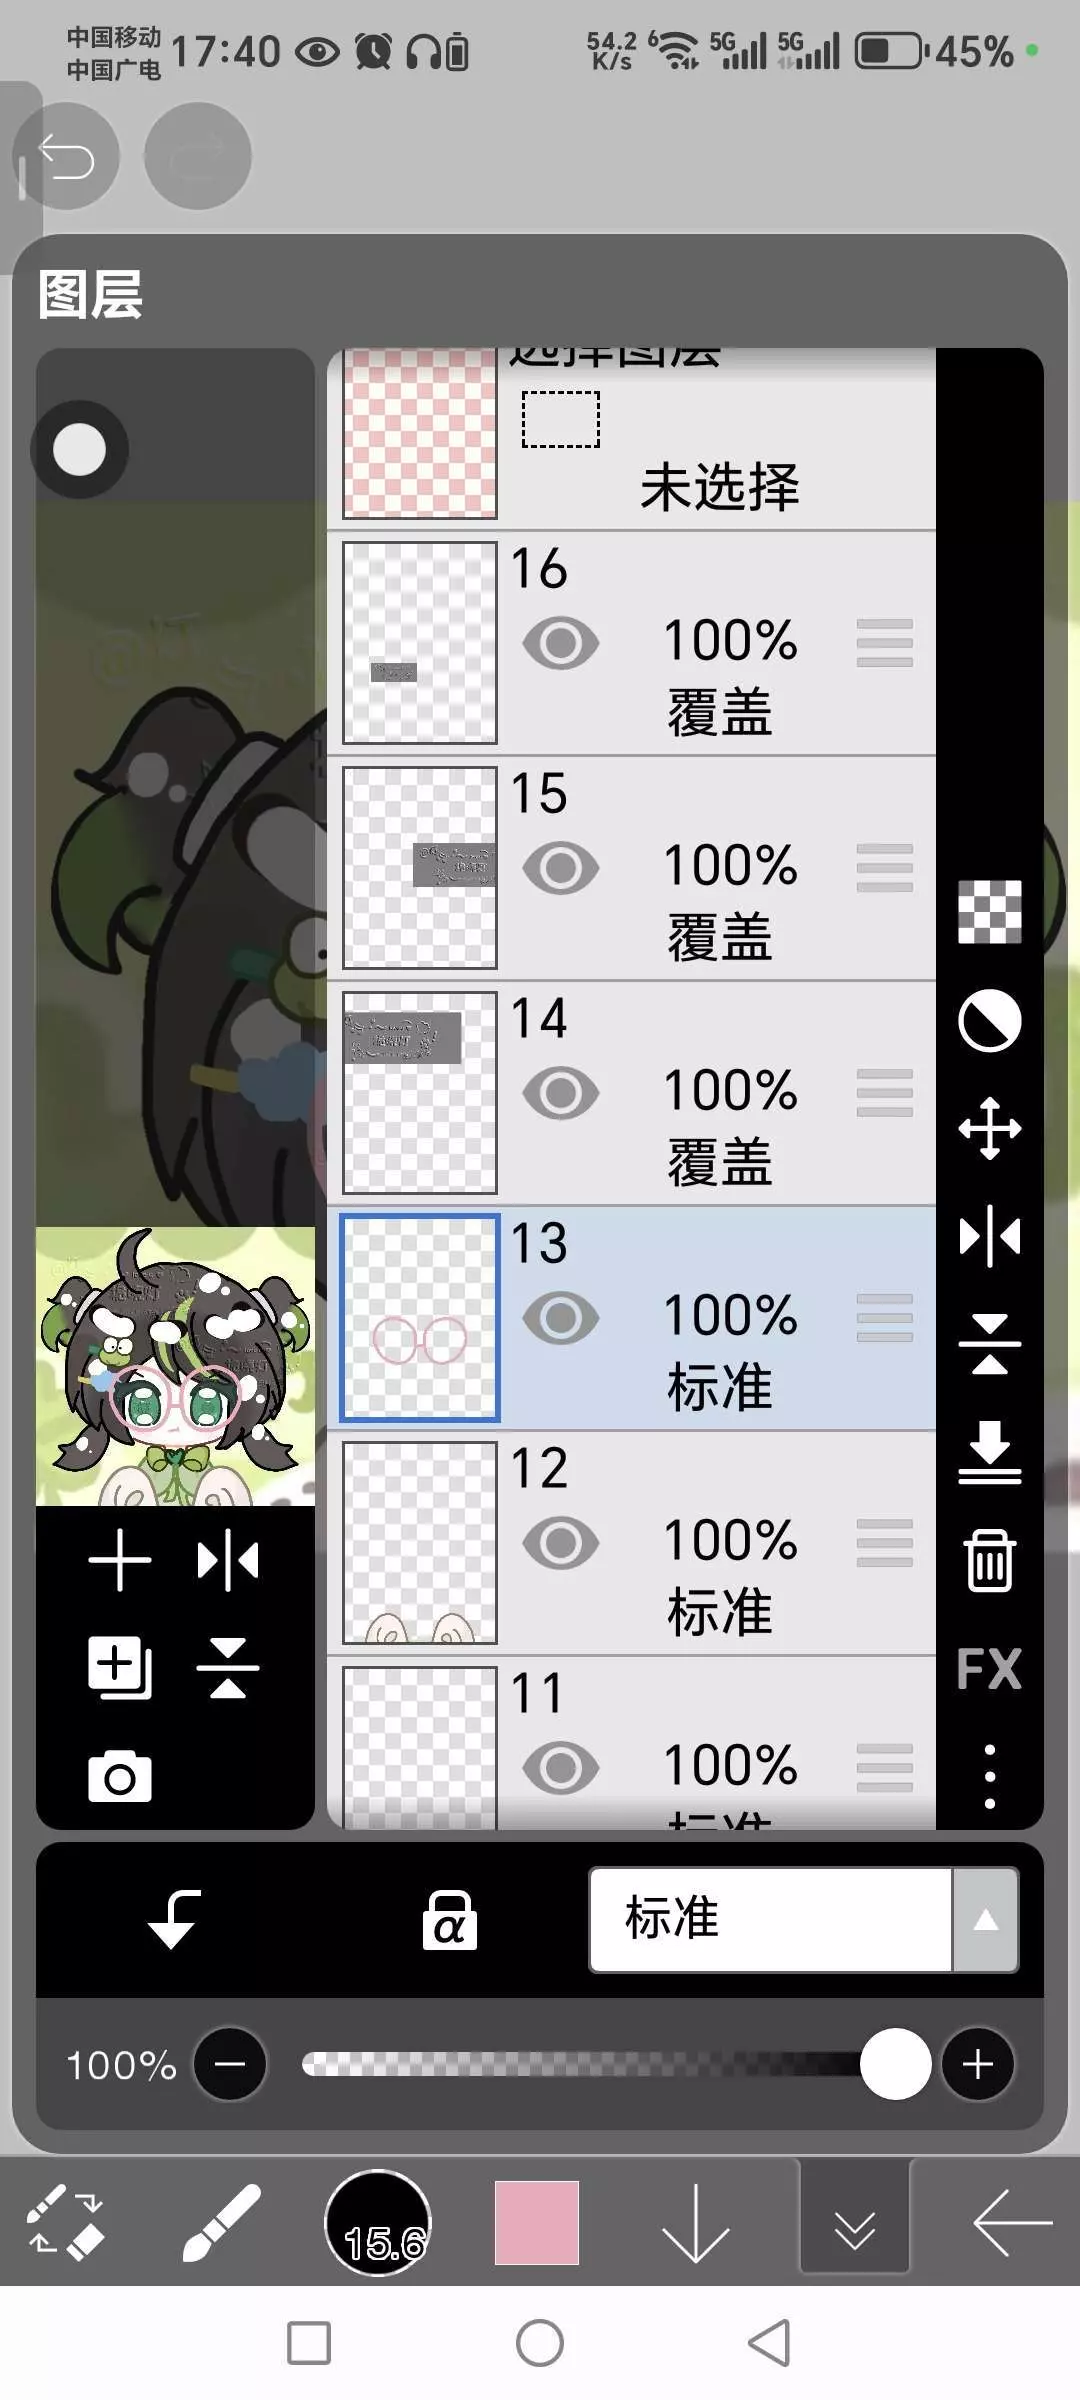Open the FX filter menu
The width and height of the screenshot is (1080, 2400).
[989, 1669]
